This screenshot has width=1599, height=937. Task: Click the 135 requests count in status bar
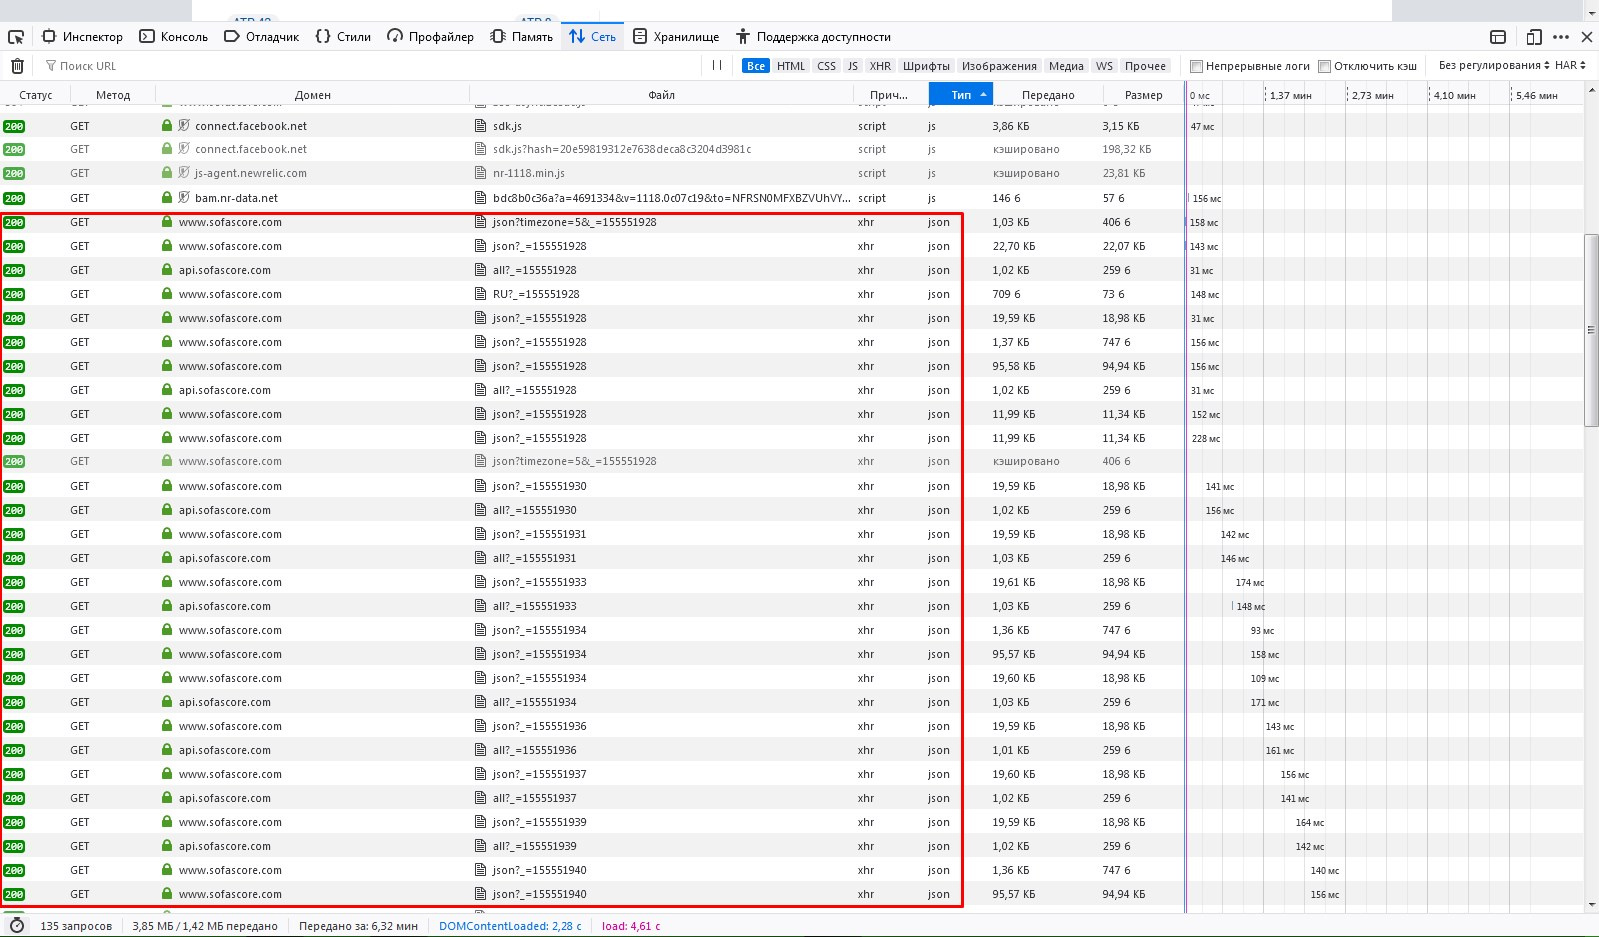(x=76, y=926)
